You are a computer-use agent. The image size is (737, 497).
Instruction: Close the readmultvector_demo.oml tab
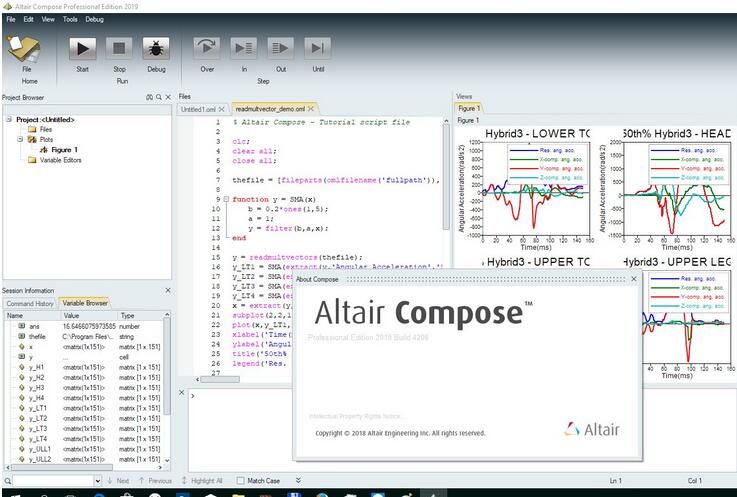coord(311,109)
